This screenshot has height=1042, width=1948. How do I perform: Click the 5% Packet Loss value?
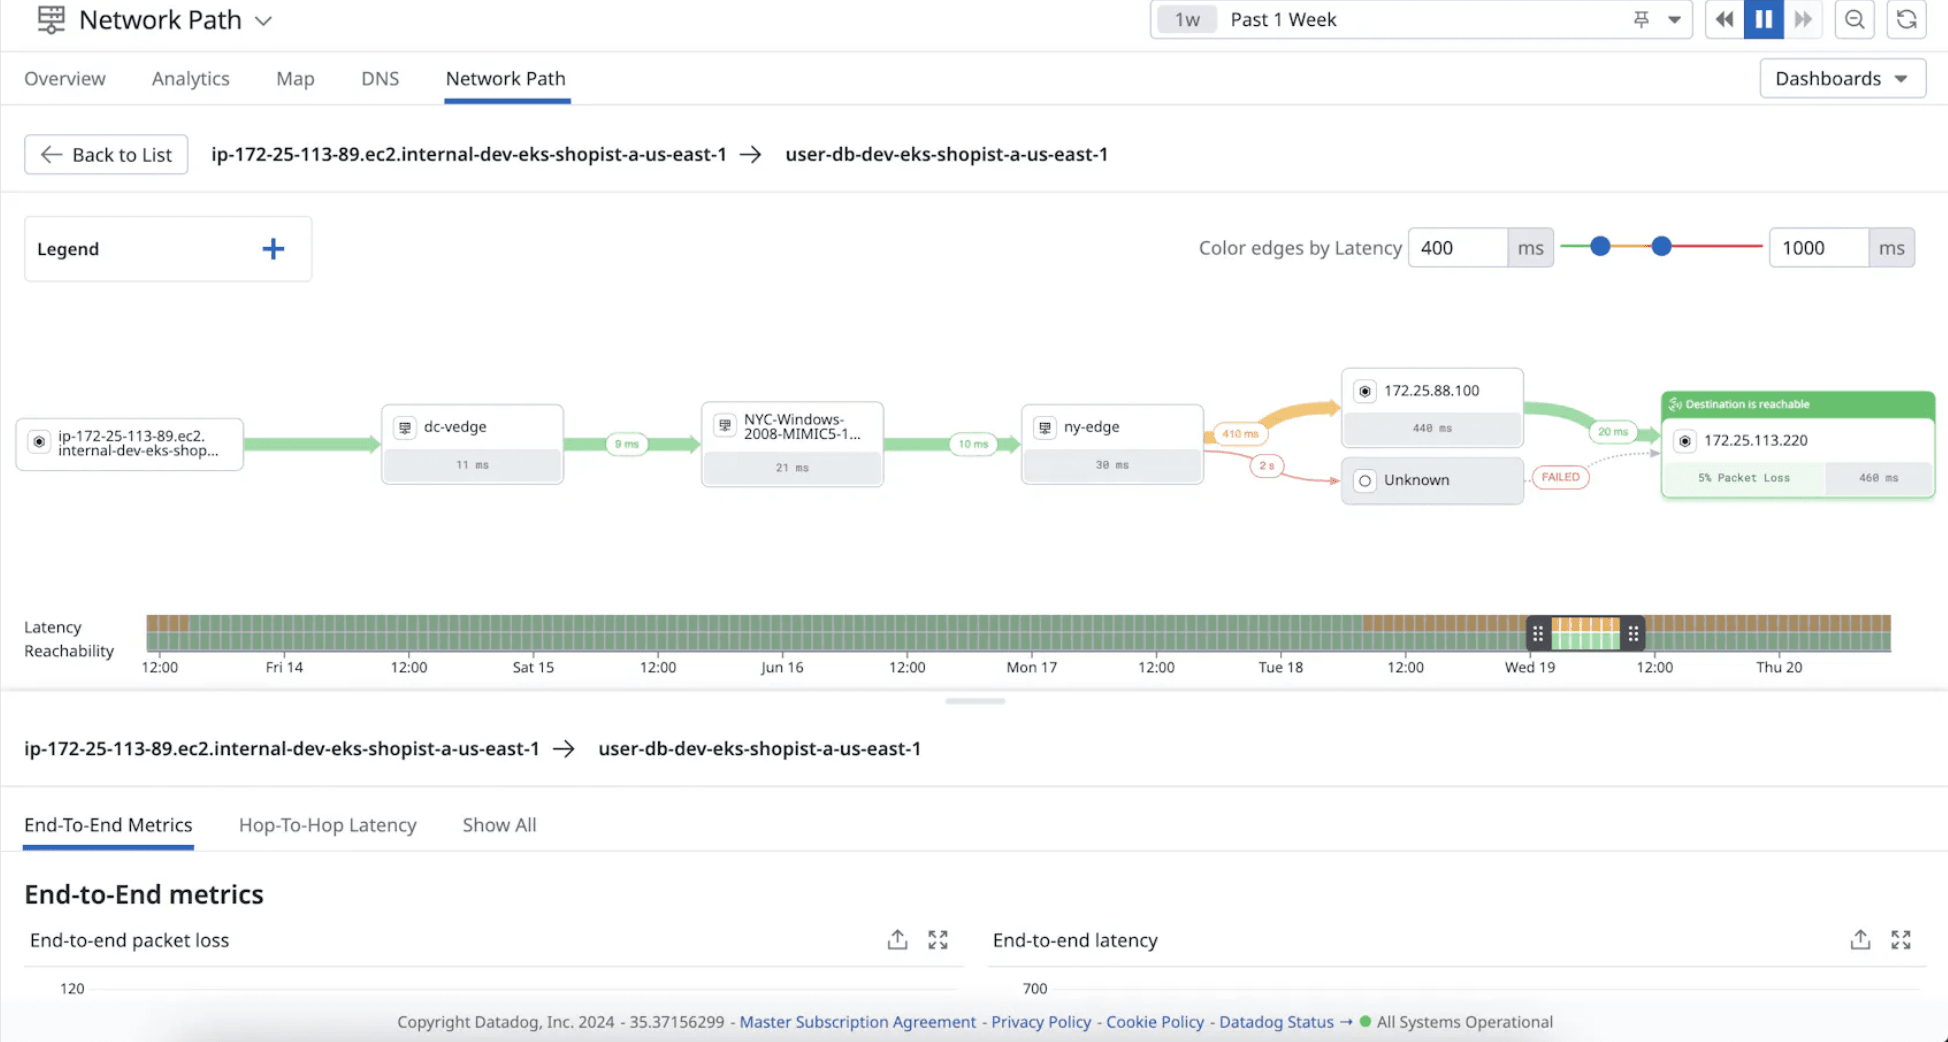coord(1744,478)
